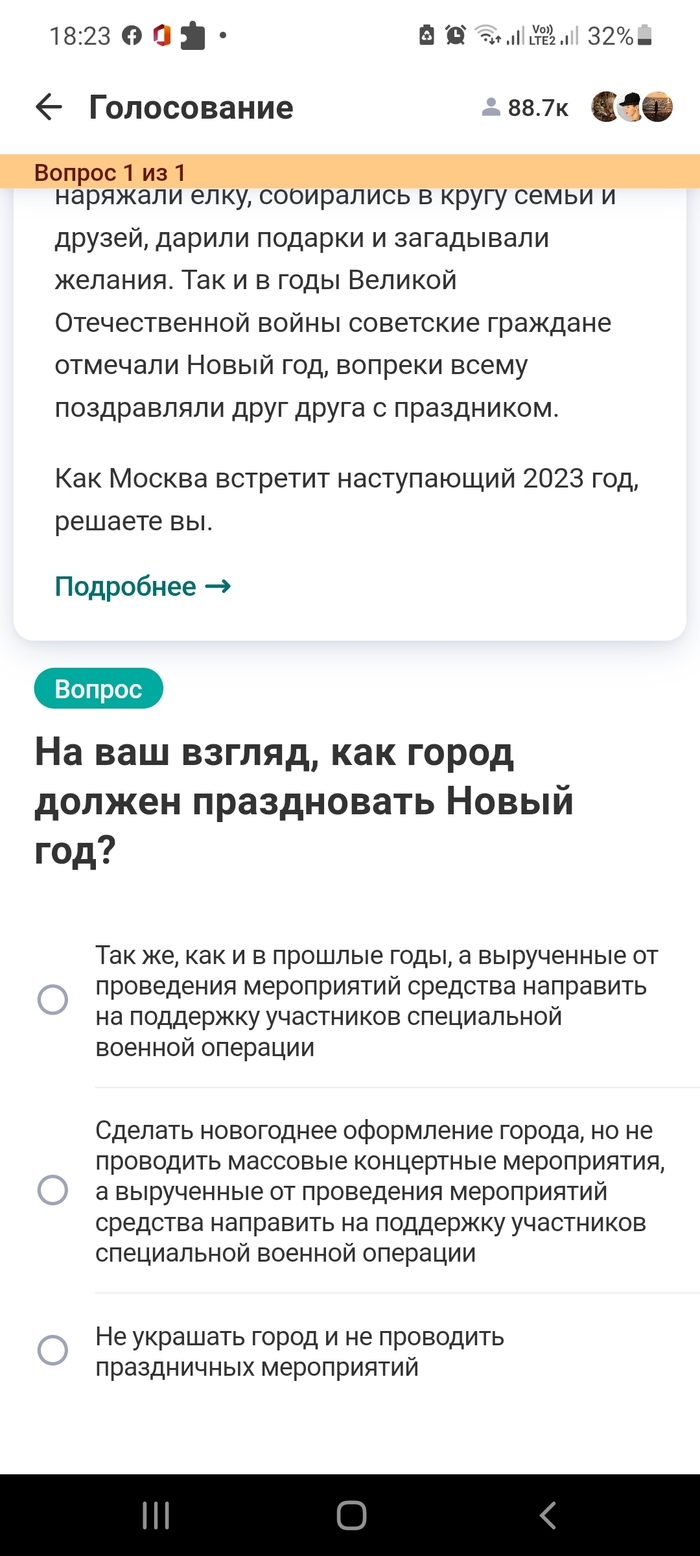This screenshot has height=1556, width=700.
Task: Open the 'Подробнее' link
Action: [x=143, y=586]
